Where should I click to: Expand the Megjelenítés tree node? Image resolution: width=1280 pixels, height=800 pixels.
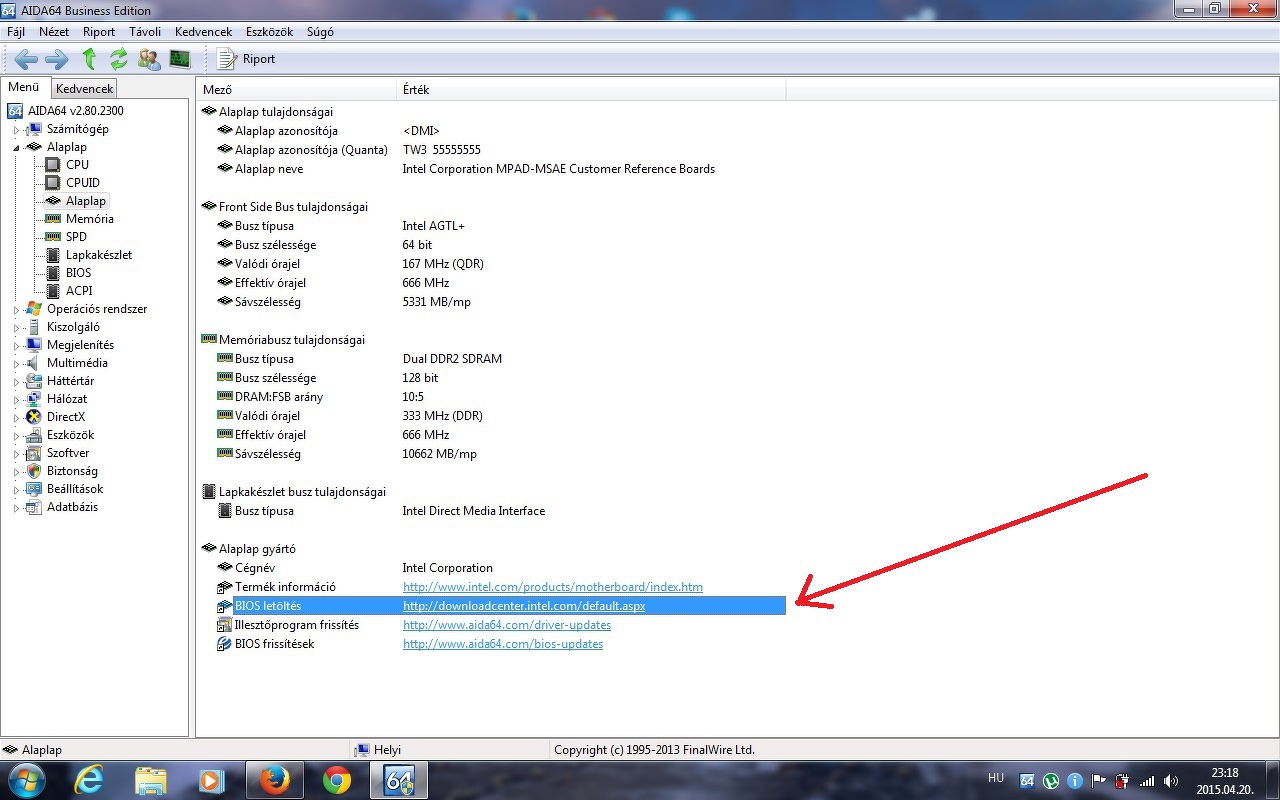(16, 346)
